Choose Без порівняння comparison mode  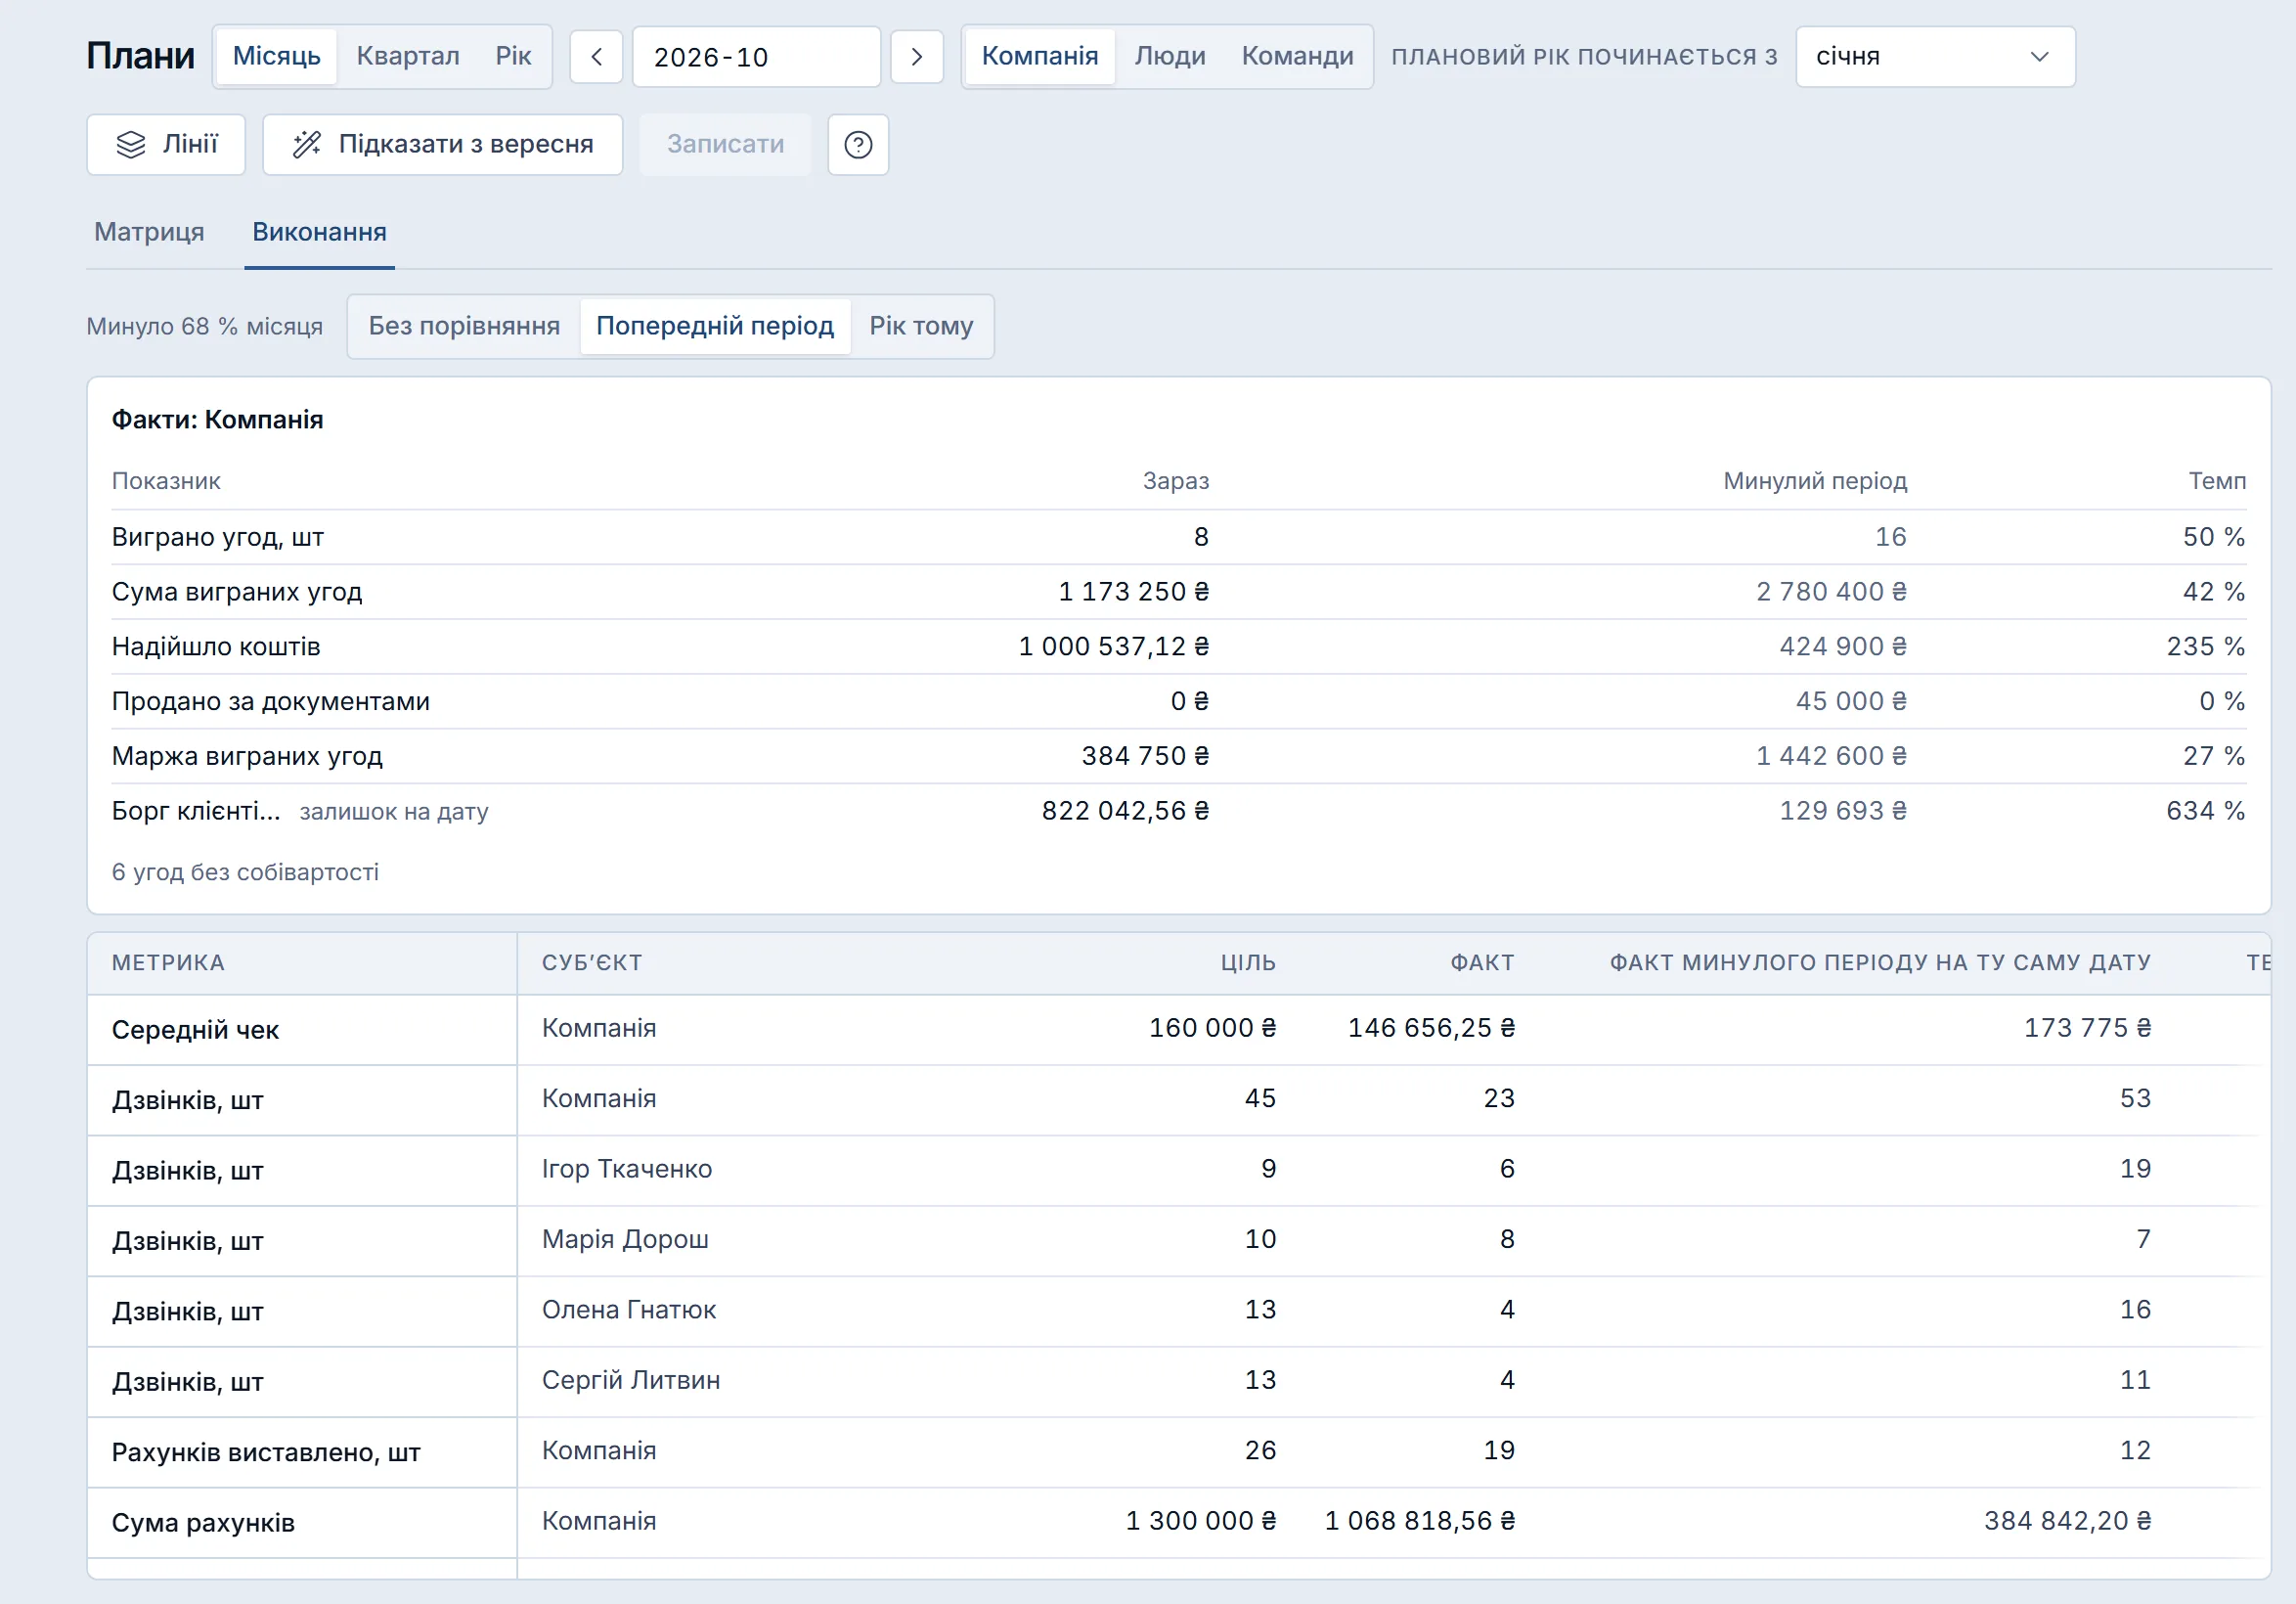464,326
